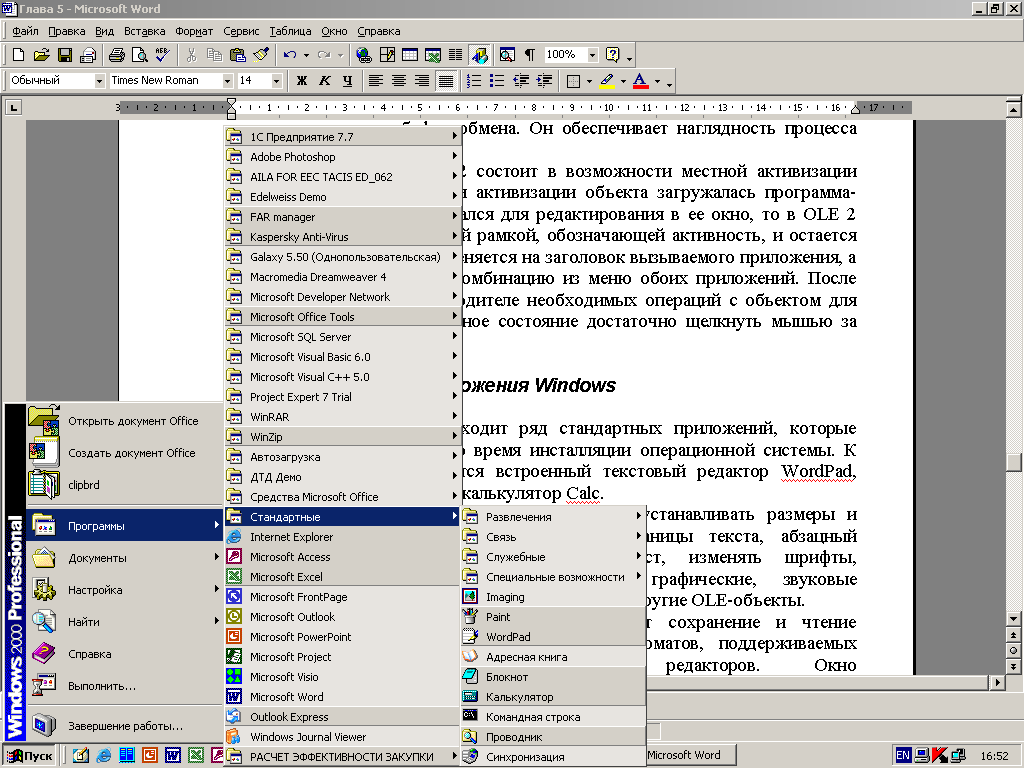Image resolution: width=1024 pixels, height=768 pixels.
Task: Toggle Justify alignment button
Action: [x=445, y=80]
